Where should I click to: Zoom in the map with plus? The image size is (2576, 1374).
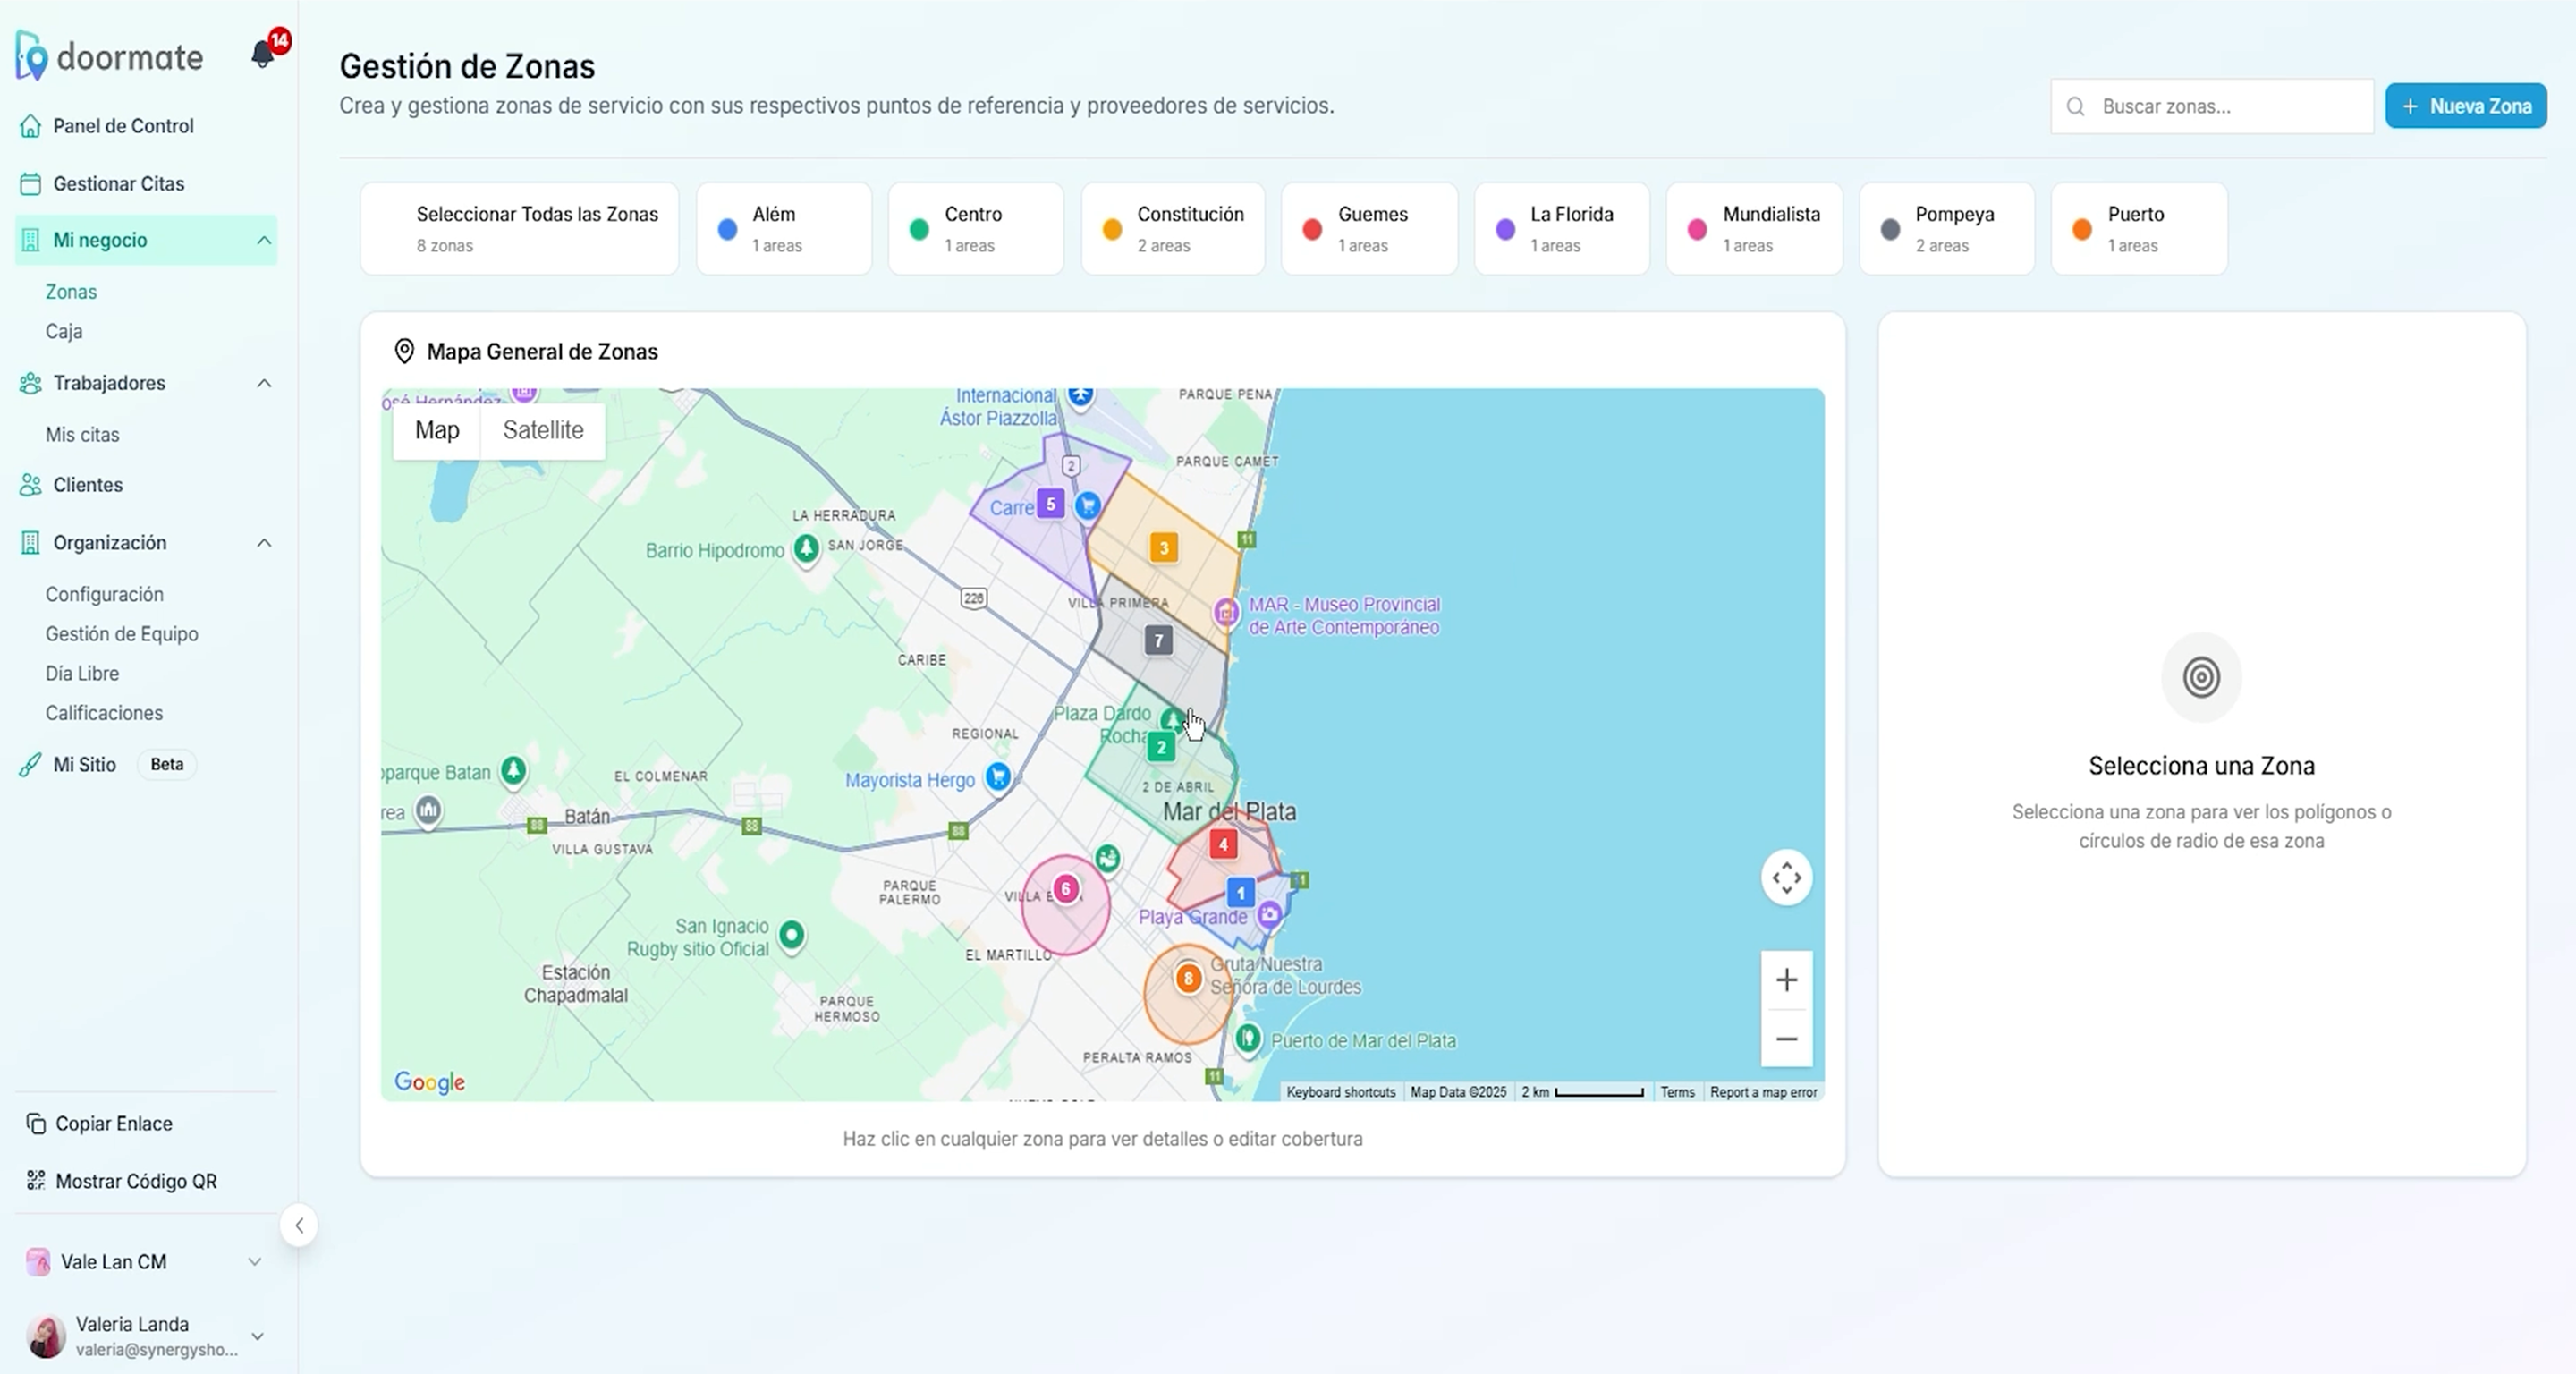[x=1786, y=980]
